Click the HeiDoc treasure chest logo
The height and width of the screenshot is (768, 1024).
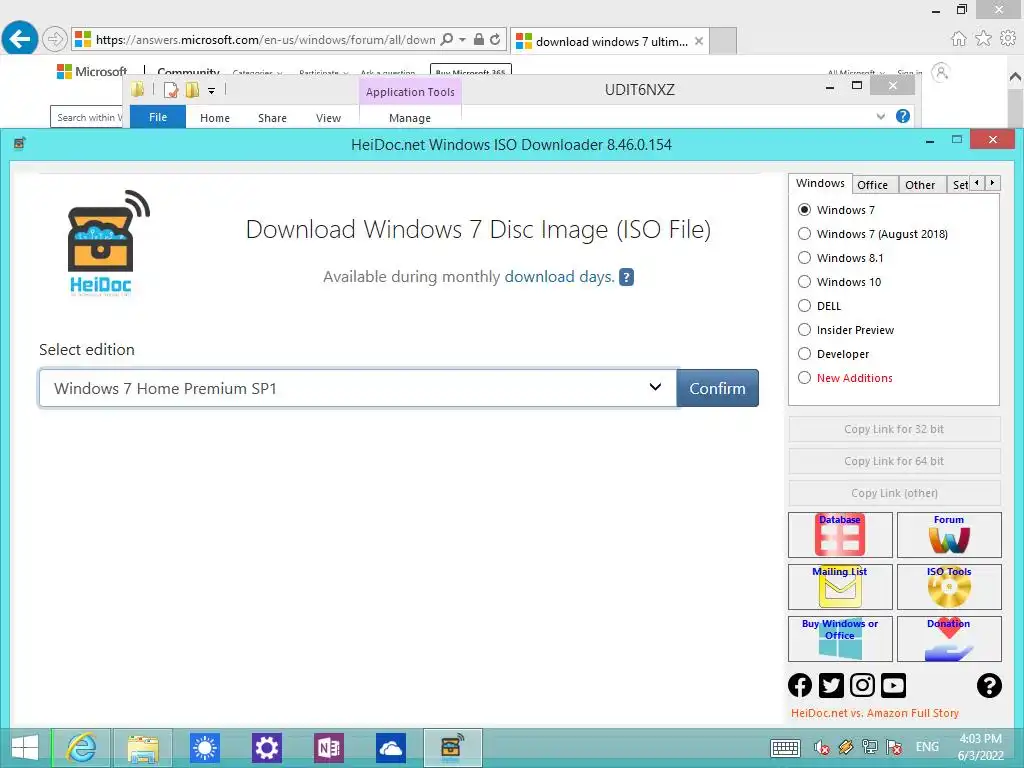108,243
